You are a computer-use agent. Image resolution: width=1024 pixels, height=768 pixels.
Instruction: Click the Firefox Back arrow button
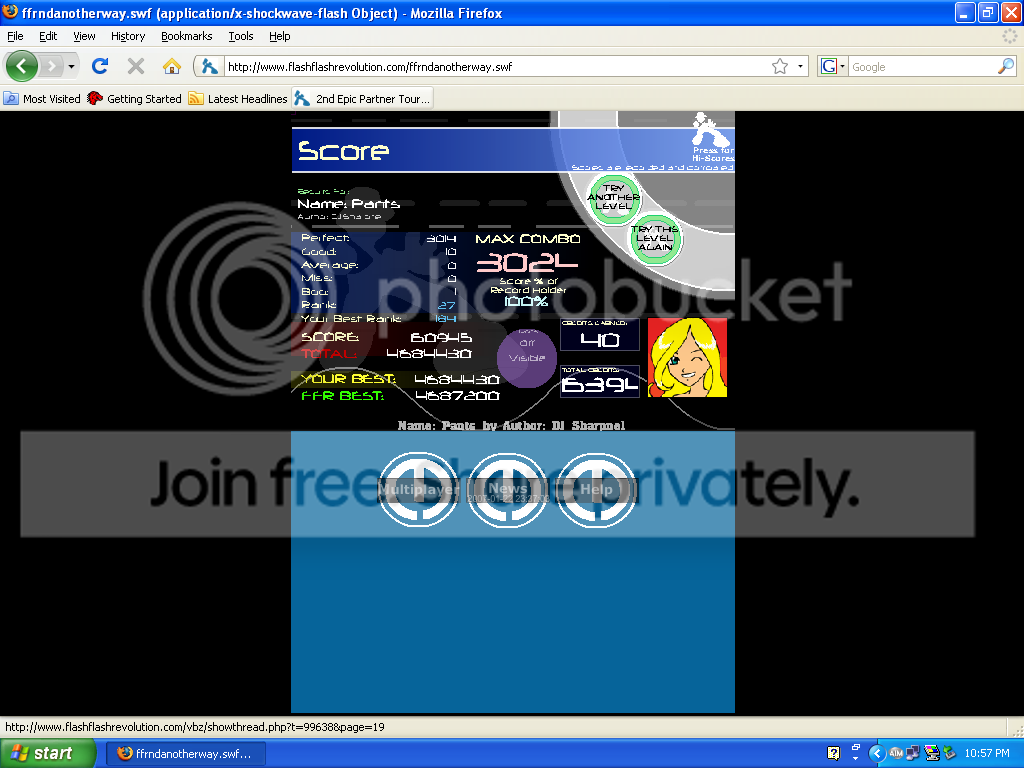(x=22, y=67)
